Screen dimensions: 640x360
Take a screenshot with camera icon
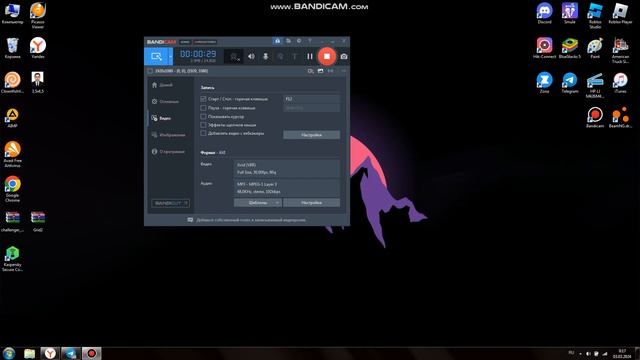coord(344,56)
